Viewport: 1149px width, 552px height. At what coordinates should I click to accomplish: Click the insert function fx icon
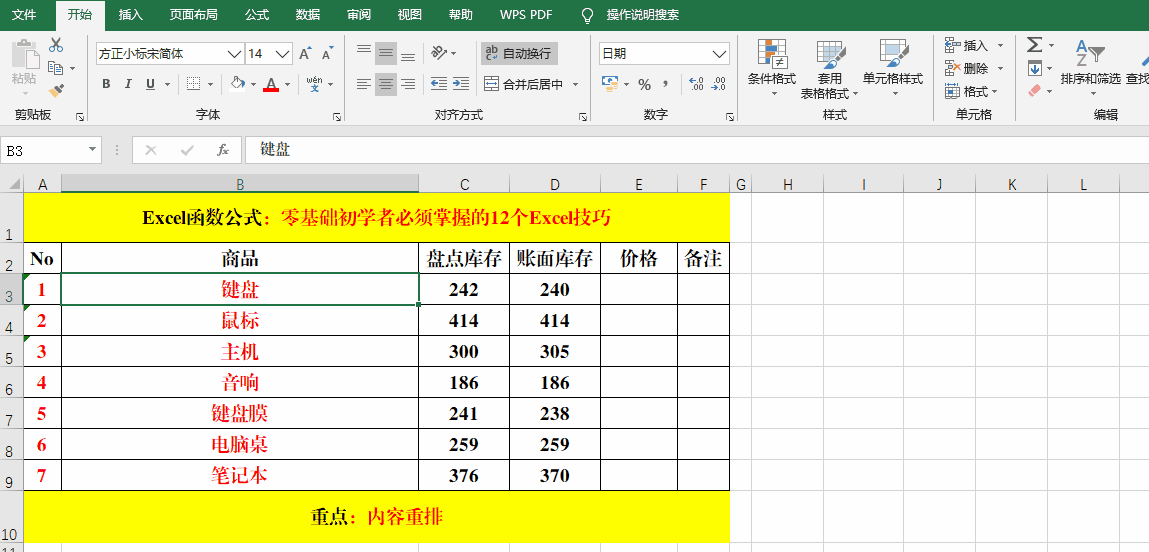[x=223, y=150]
